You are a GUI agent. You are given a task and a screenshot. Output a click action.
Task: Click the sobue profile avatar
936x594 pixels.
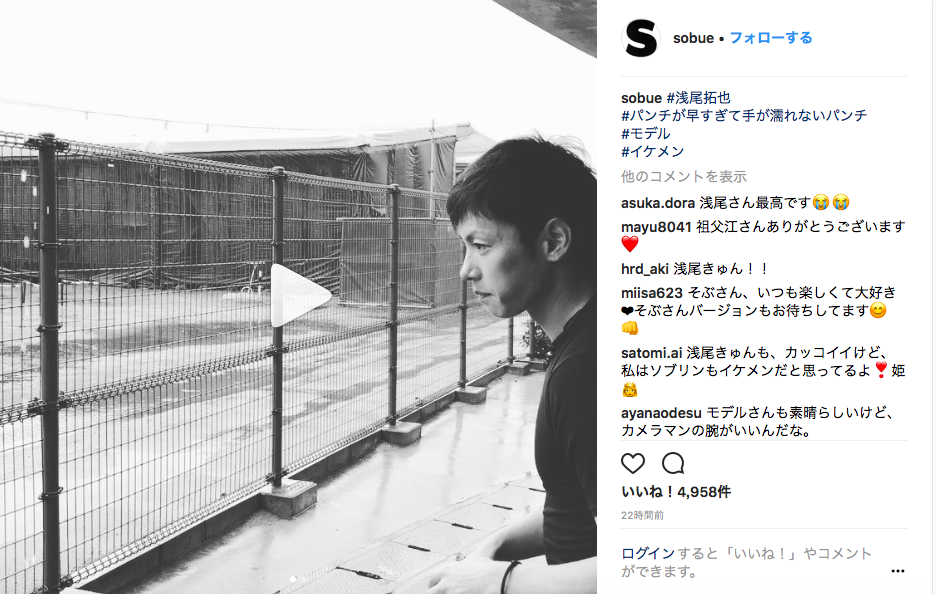tap(641, 38)
